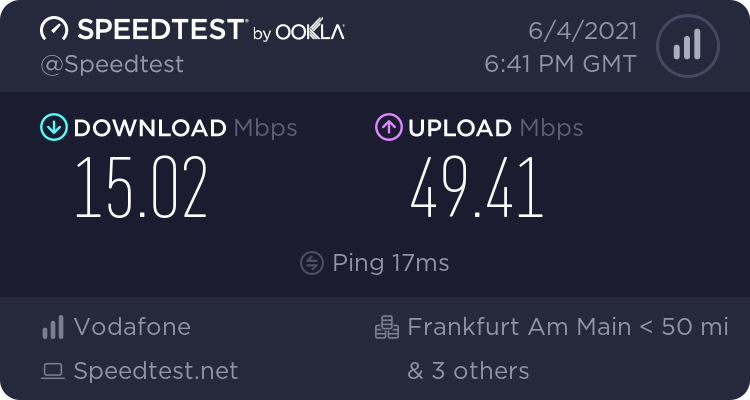The width and height of the screenshot is (750, 400).
Task: Click the ping circle icon
Action: point(312,263)
